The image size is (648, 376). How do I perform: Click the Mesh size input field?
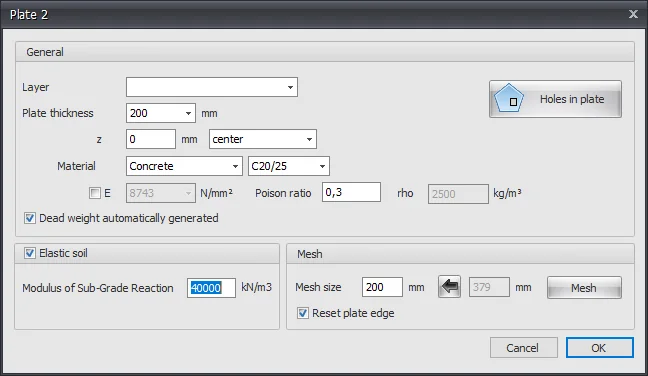click(382, 287)
